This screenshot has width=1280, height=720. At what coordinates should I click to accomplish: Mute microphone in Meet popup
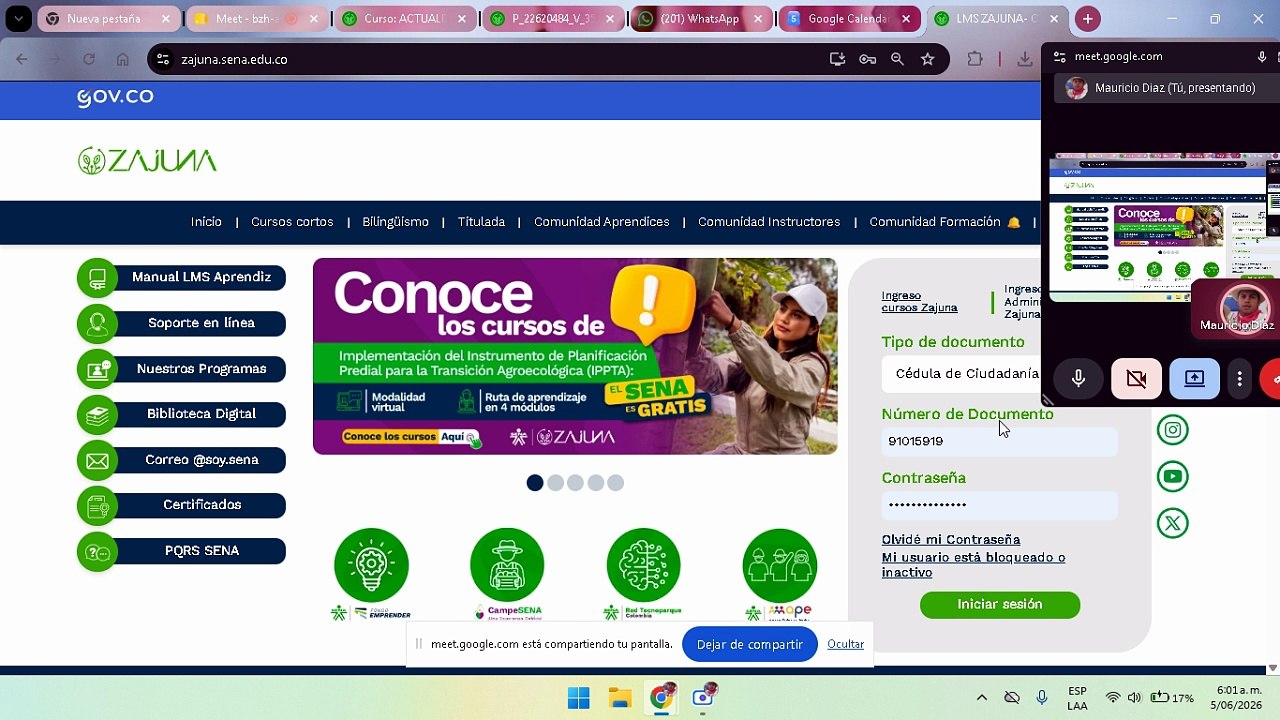pyautogui.click(x=1078, y=379)
